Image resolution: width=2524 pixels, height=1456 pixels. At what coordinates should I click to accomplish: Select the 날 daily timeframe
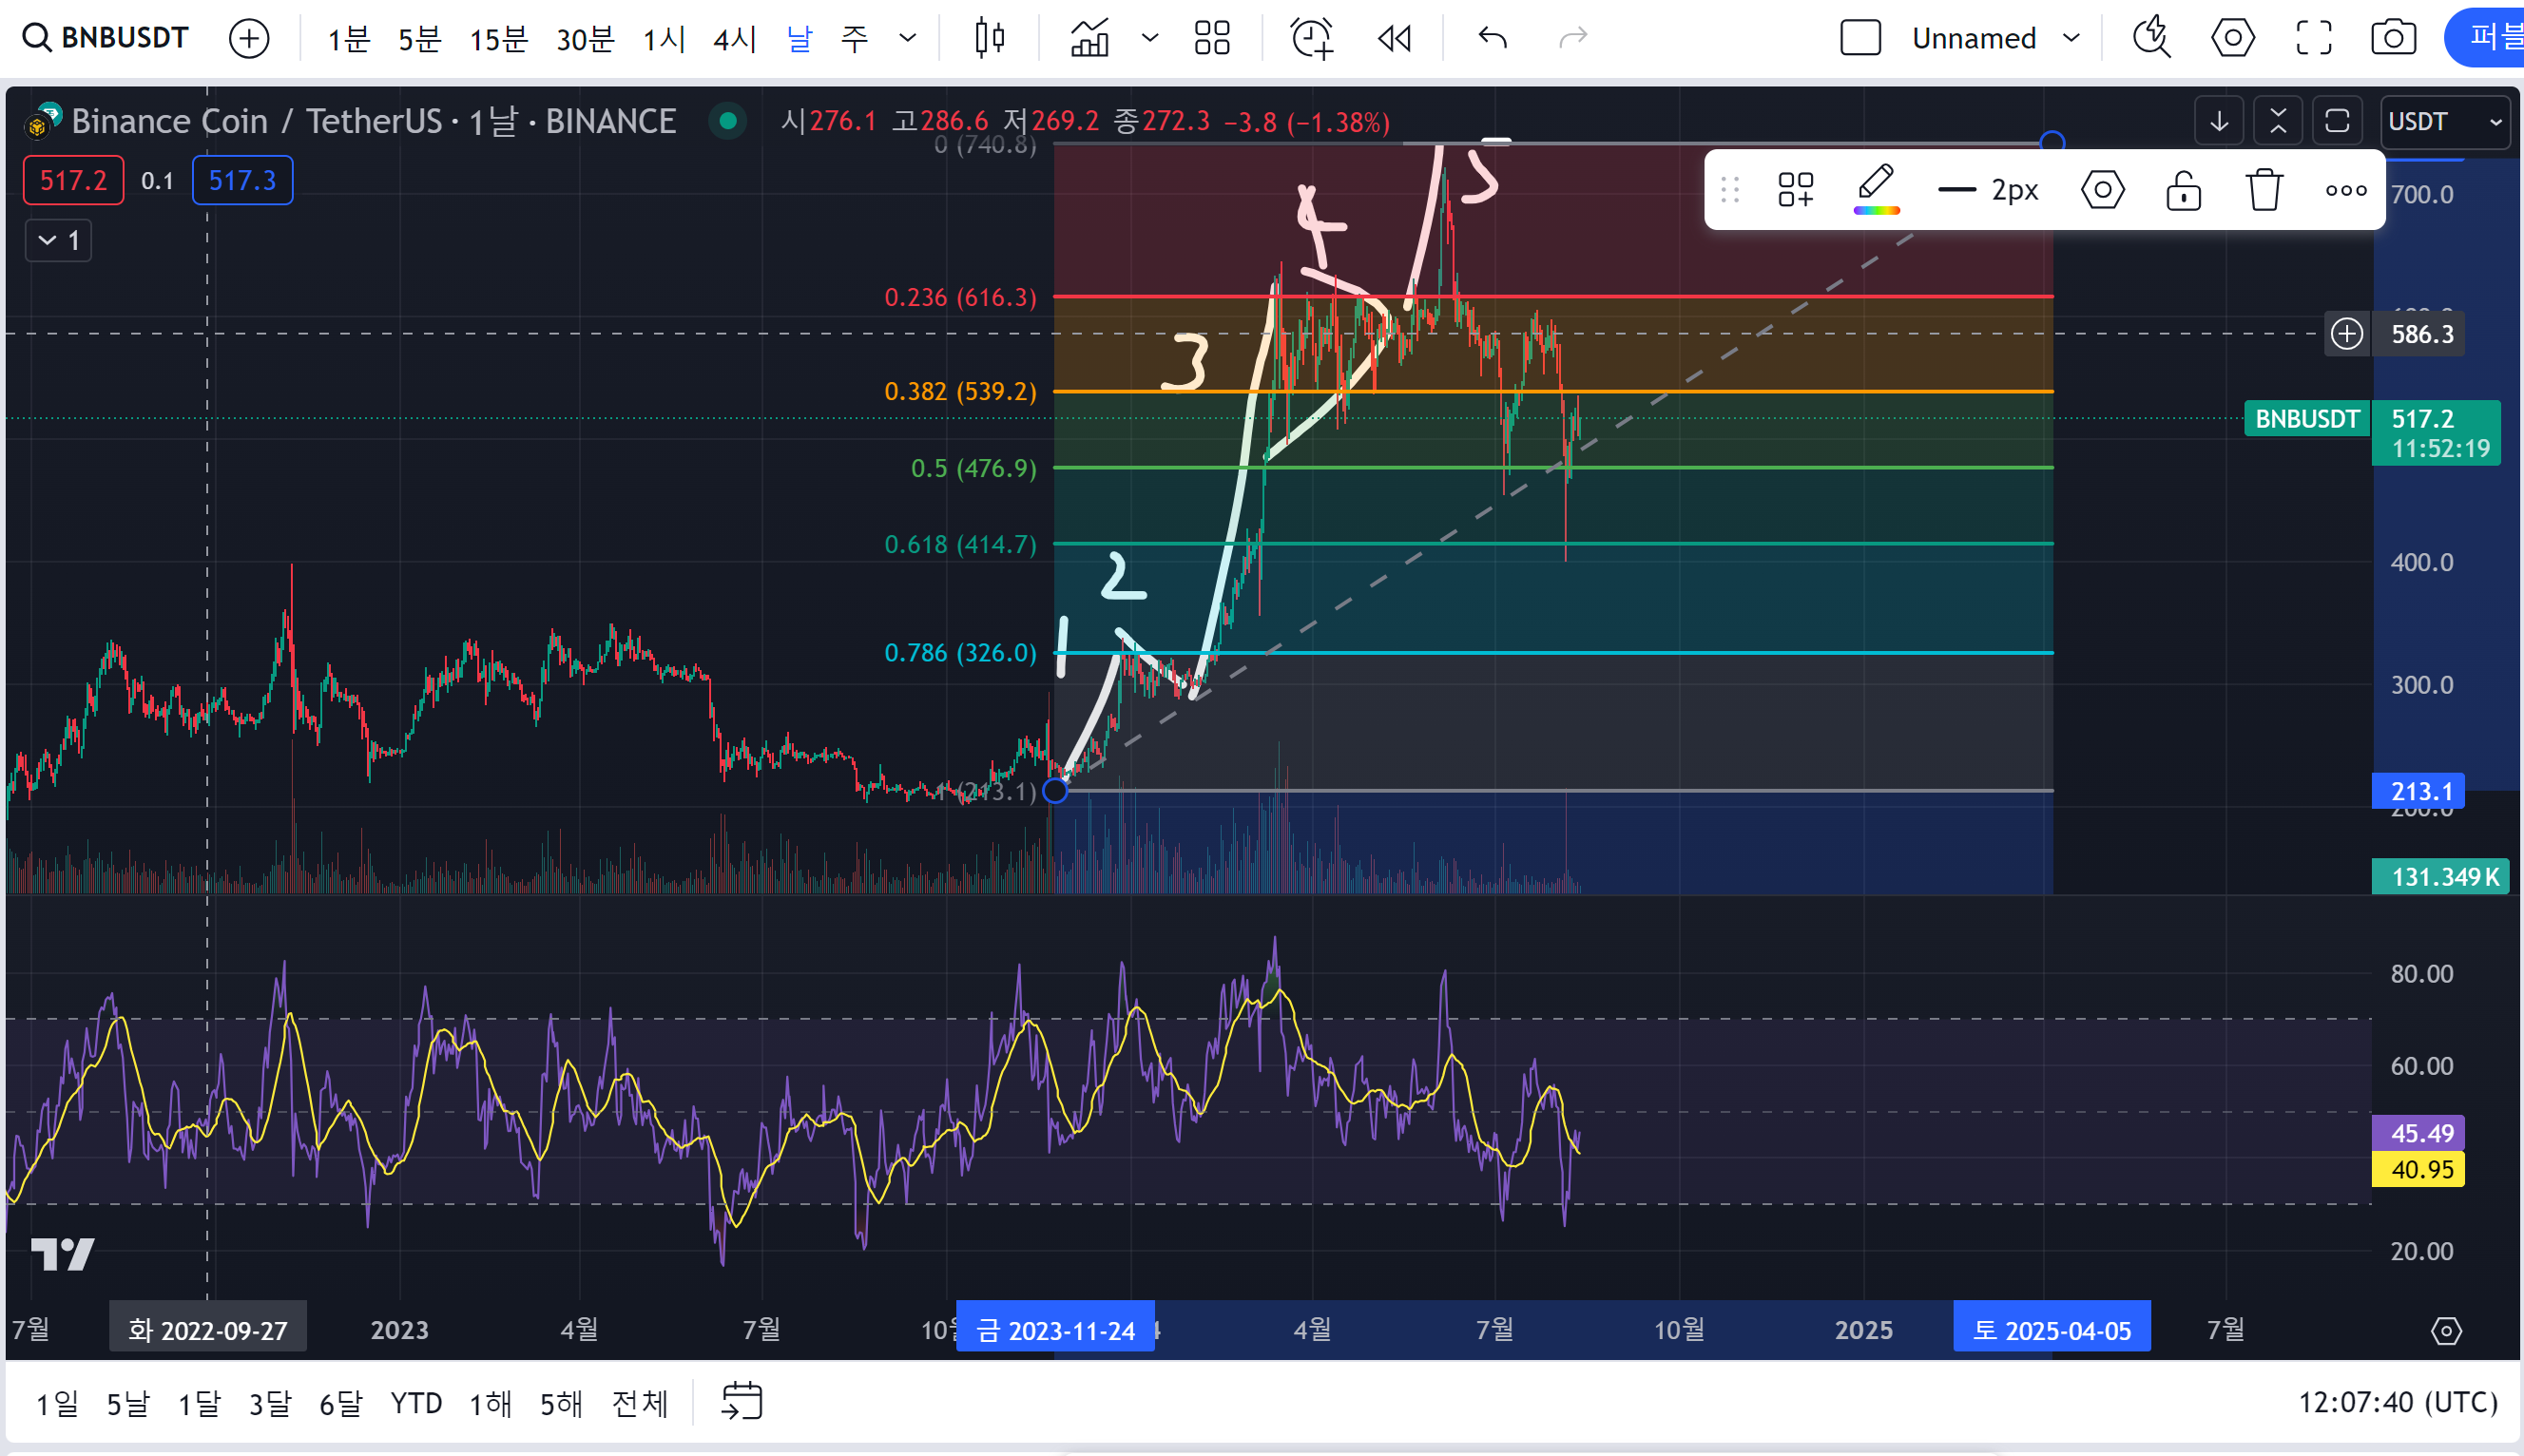799,39
